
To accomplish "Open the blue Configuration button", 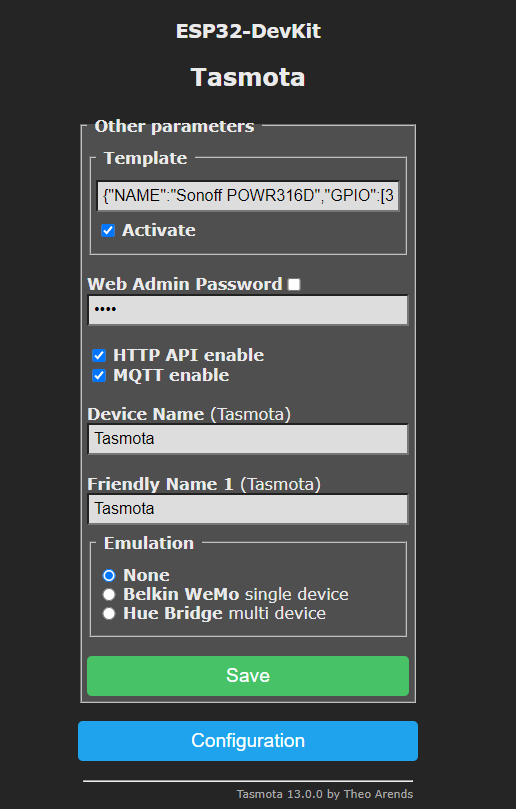I will (x=248, y=741).
